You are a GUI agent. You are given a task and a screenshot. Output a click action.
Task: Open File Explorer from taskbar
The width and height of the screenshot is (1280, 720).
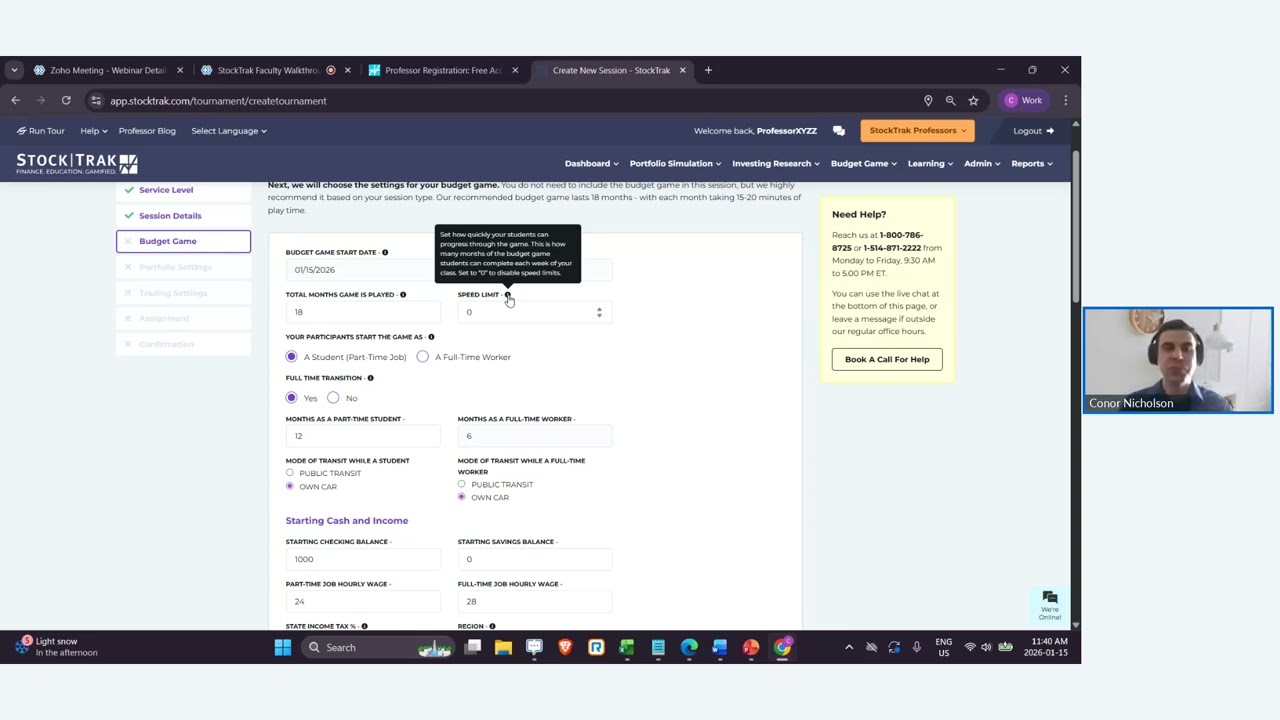coord(504,648)
